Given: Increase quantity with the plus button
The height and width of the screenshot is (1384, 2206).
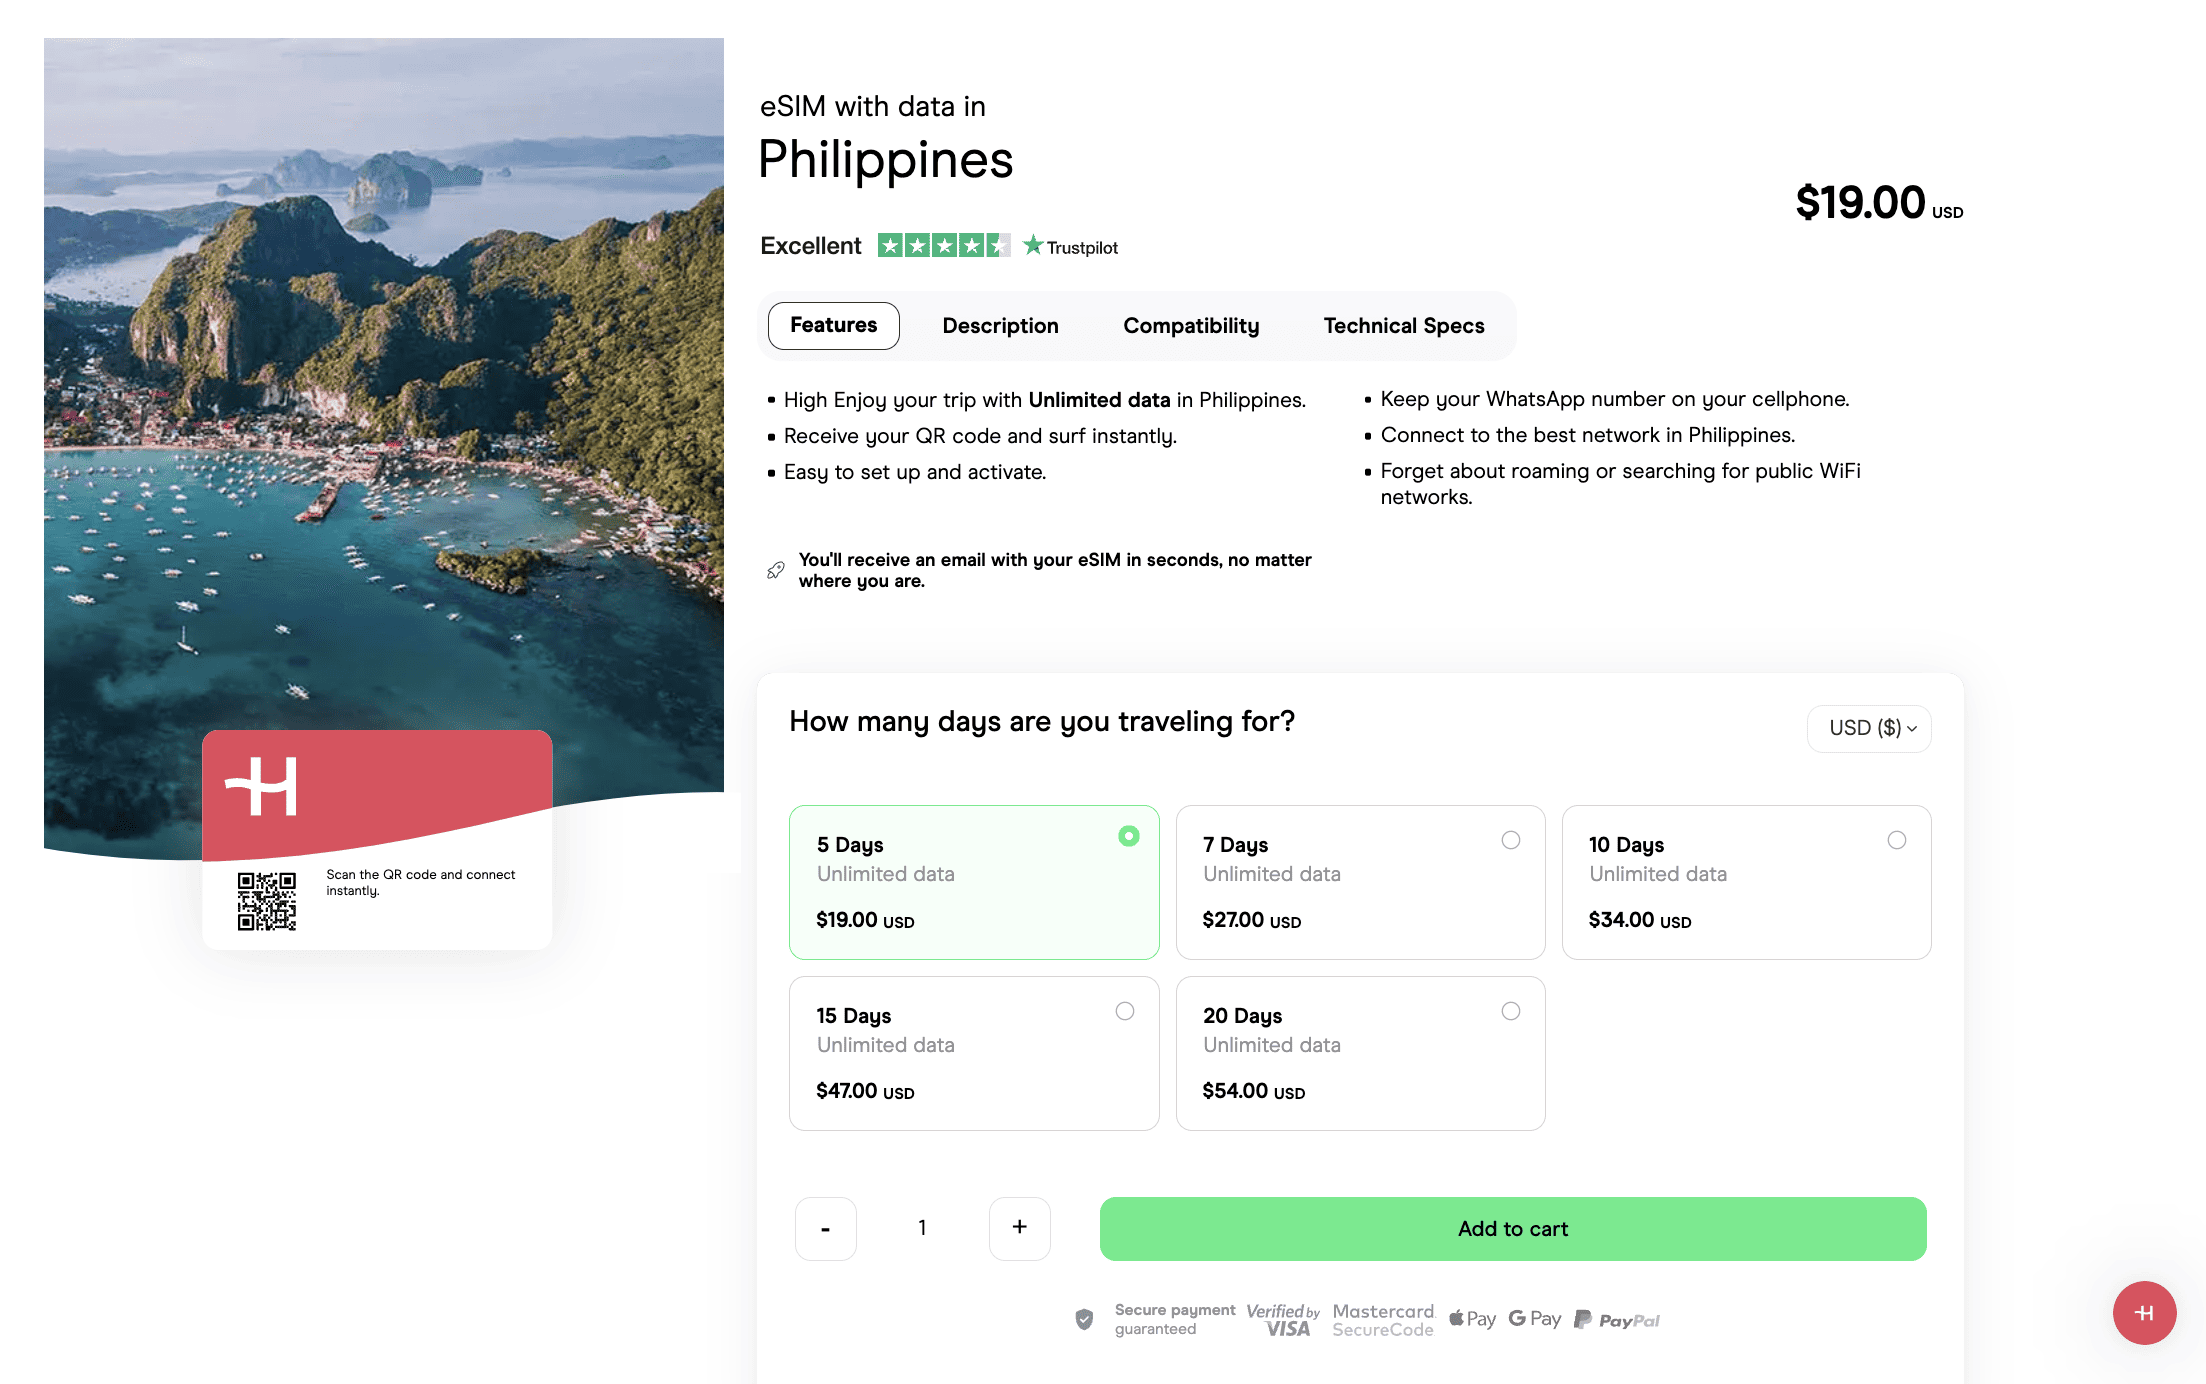Looking at the screenshot, I should coord(1019,1228).
